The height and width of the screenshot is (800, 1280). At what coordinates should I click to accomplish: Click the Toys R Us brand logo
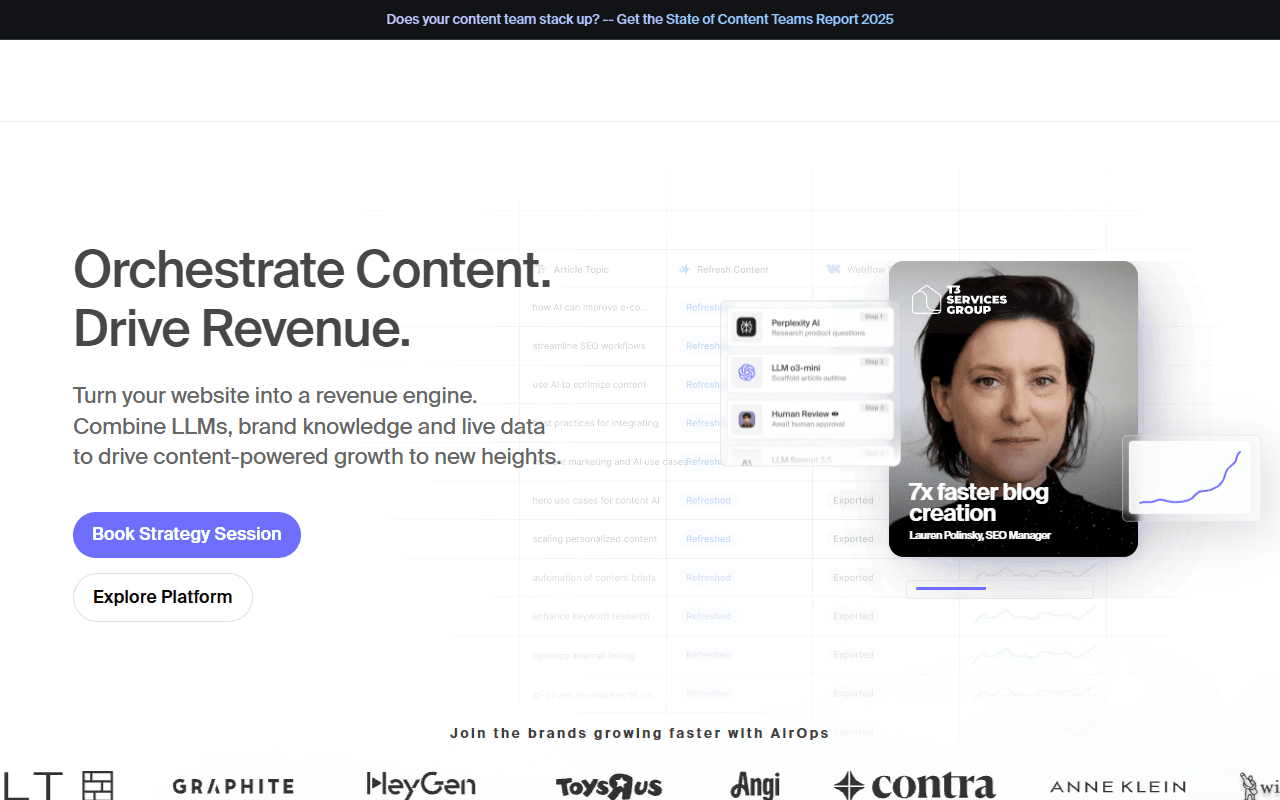609,787
